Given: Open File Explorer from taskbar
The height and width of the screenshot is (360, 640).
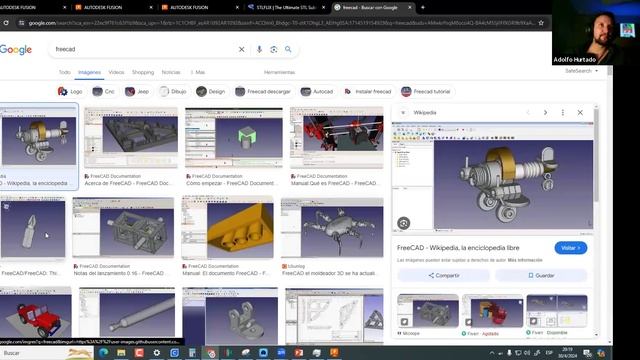Looking at the screenshot, I should 121,353.
